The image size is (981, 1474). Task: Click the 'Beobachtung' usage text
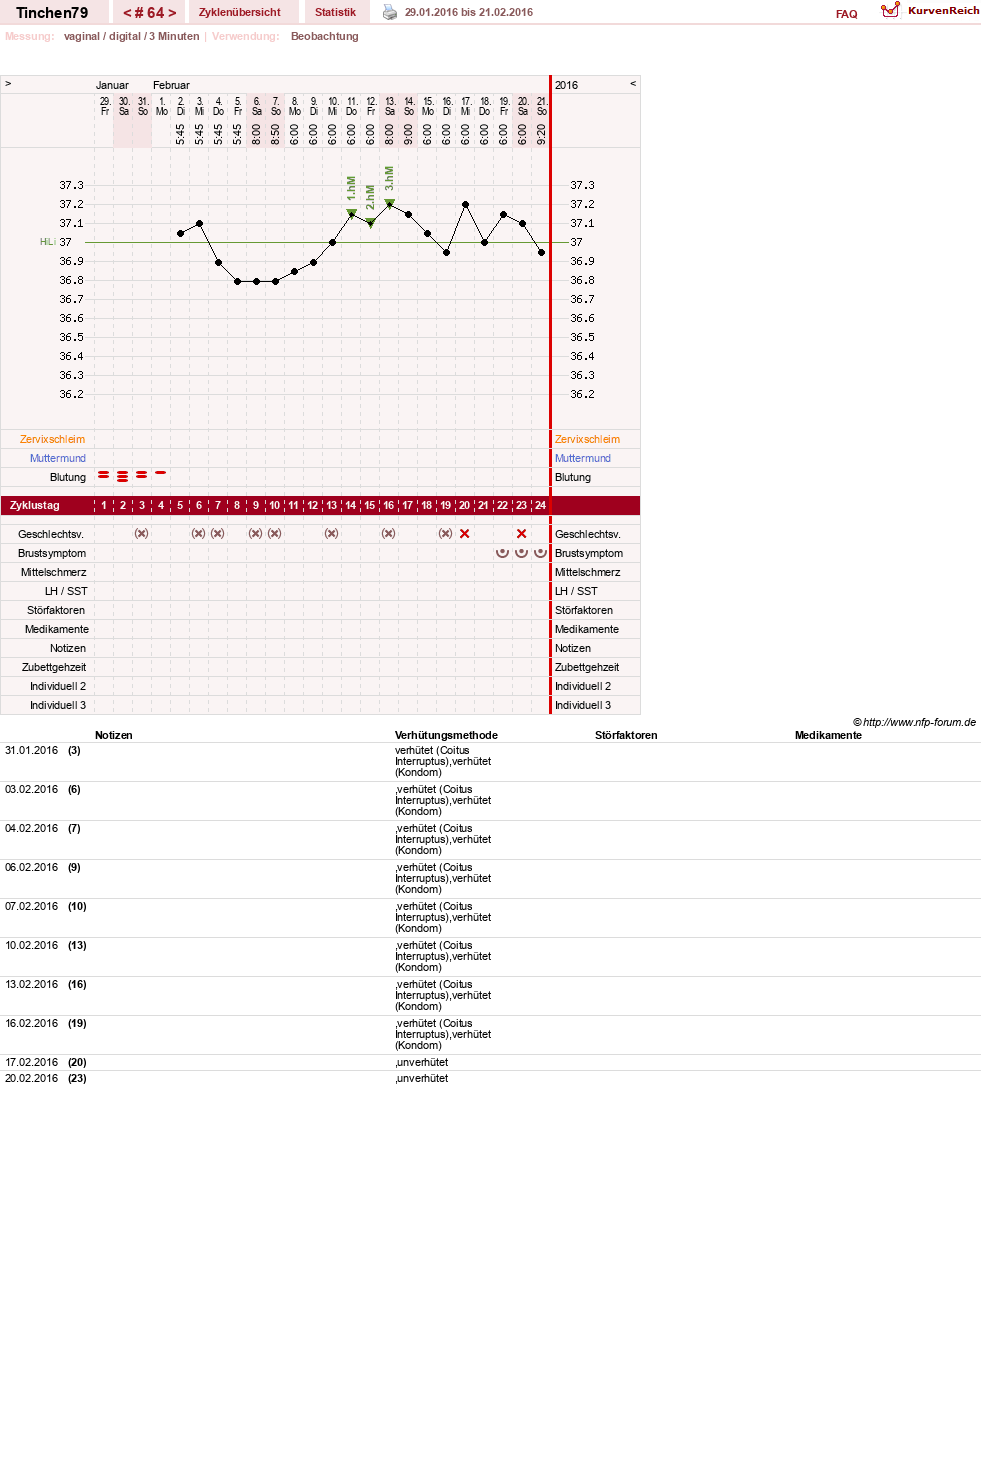(x=324, y=36)
